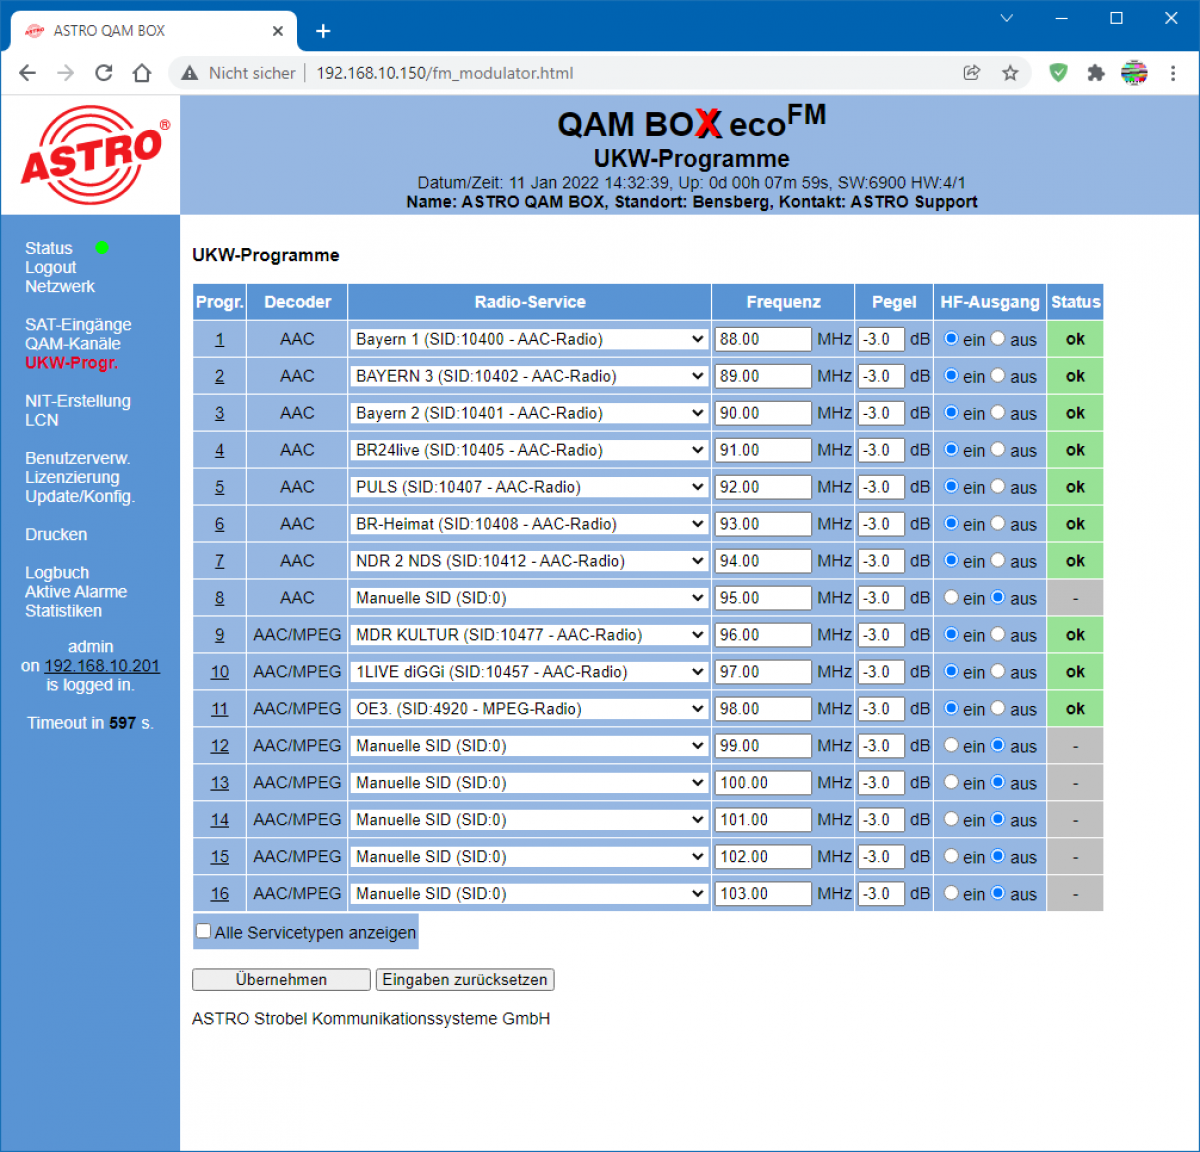1200x1152 pixels.
Task: Click the Pegel field of program 2
Action: click(x=881, y=376)
